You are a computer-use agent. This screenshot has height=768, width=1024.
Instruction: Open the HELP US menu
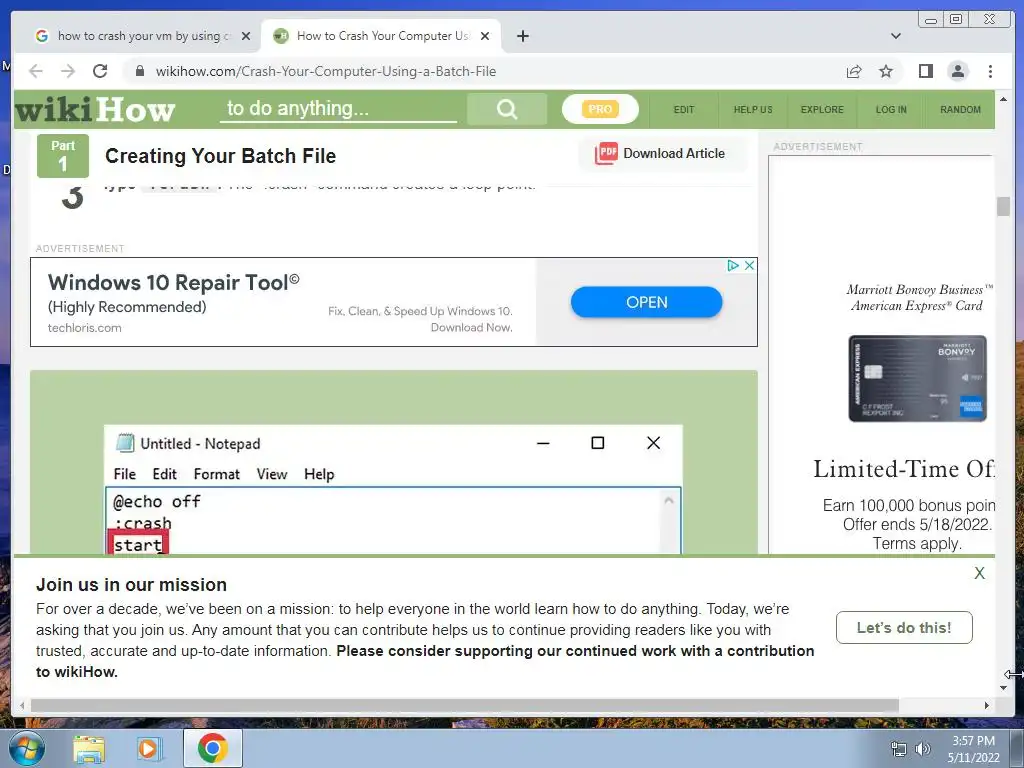(x=753, y=110)
